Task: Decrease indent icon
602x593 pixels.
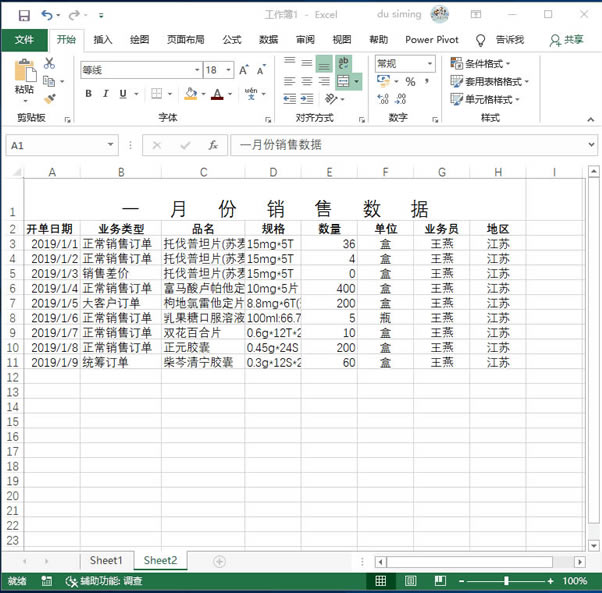Action: pyautogui.click(x=289, y=99)
